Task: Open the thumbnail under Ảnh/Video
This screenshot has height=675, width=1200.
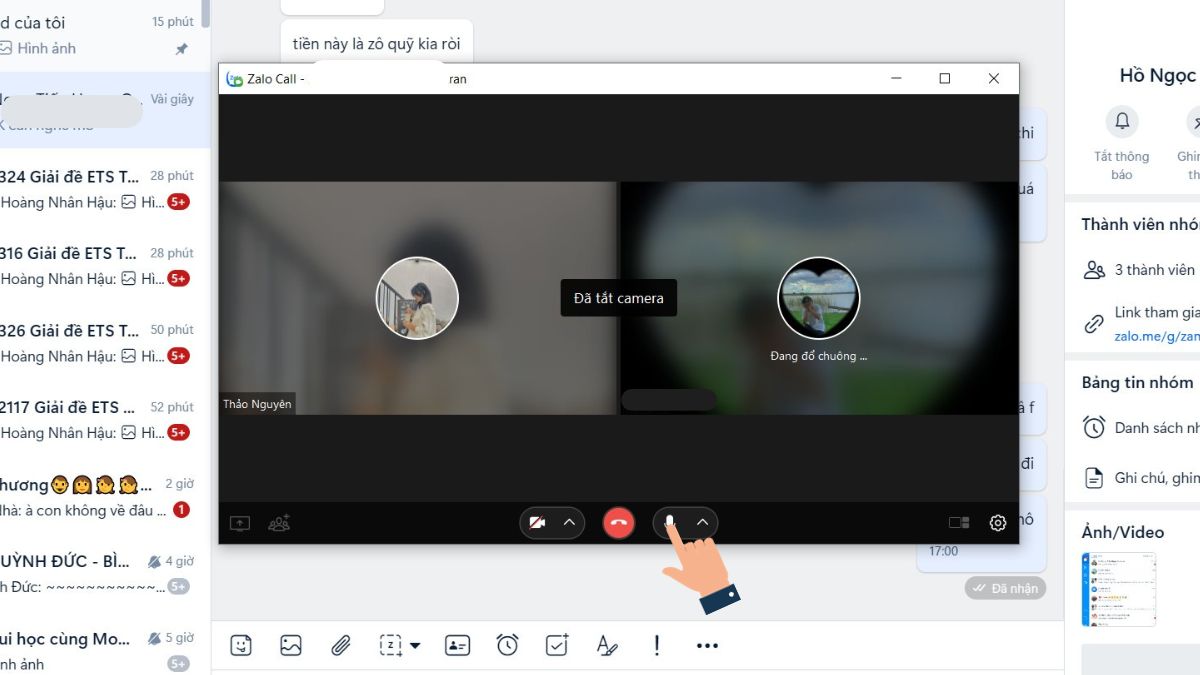Action: point(1118,588)
